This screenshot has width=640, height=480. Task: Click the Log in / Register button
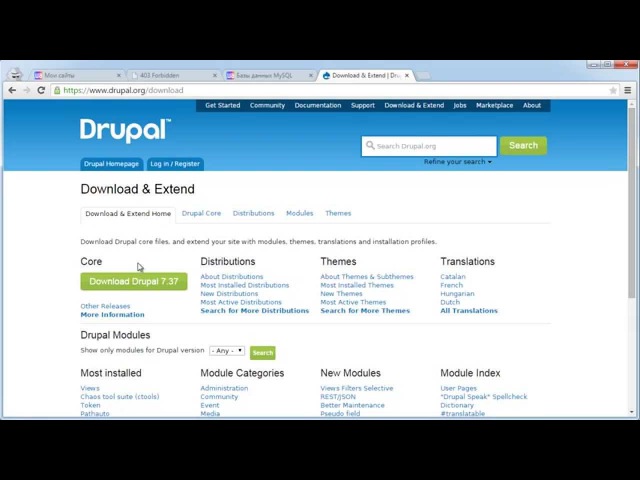175,164
